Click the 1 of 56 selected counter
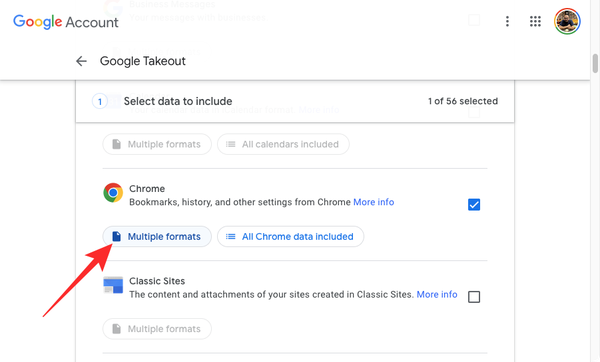600x362 pixels. 463,101
